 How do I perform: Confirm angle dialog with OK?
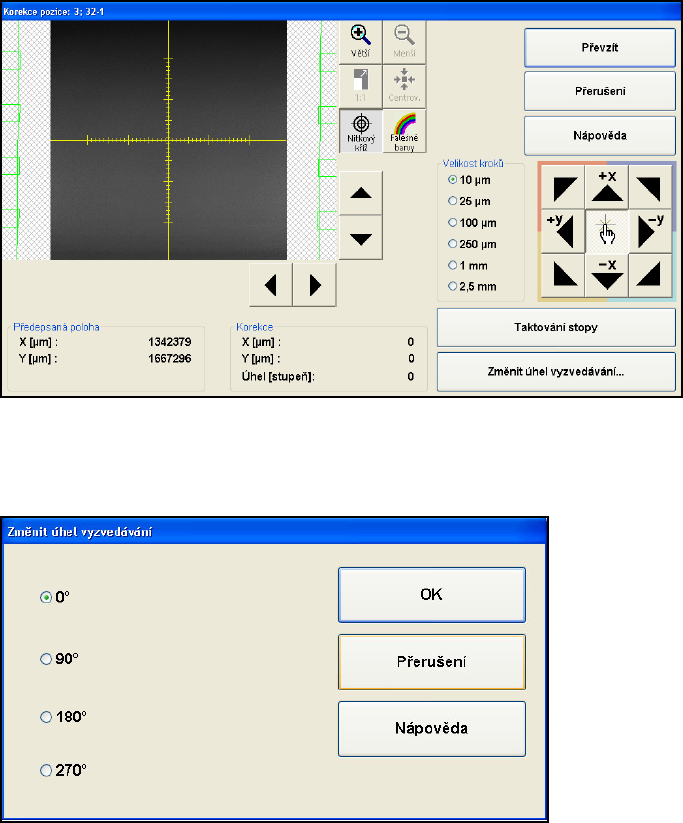tap(431, 595)
